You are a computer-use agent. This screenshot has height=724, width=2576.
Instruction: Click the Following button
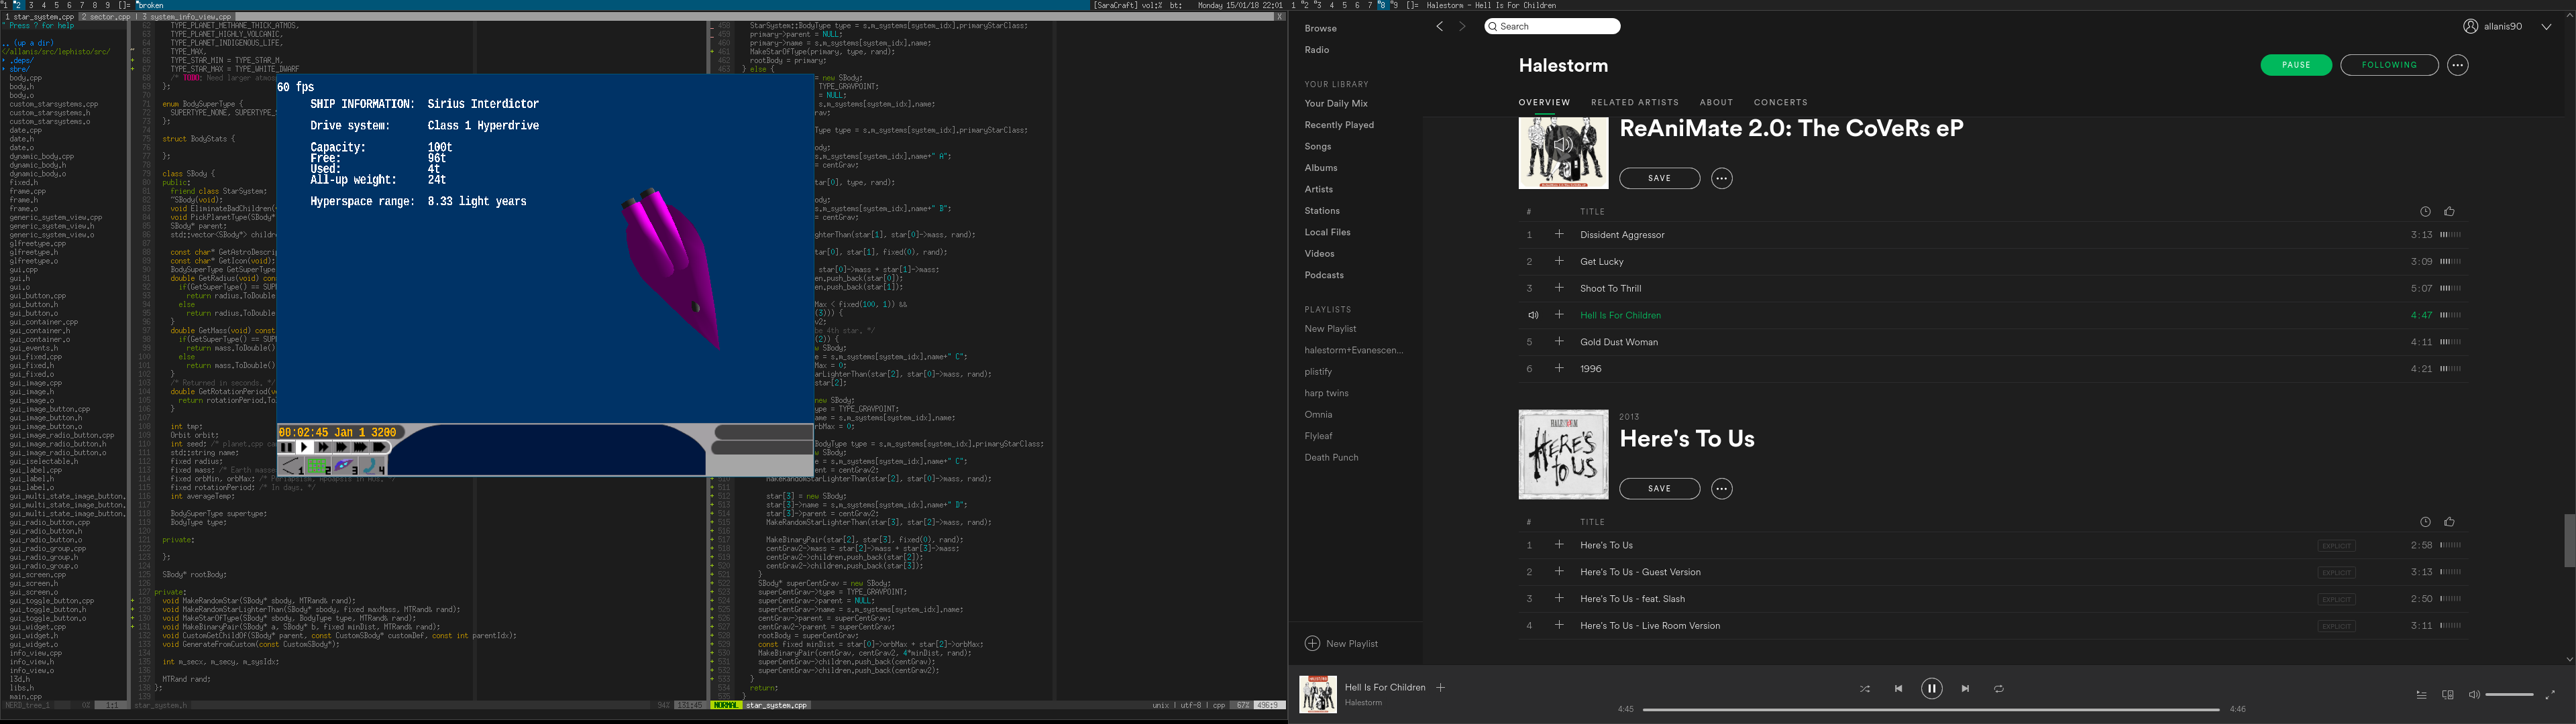tap(2389, 65)
